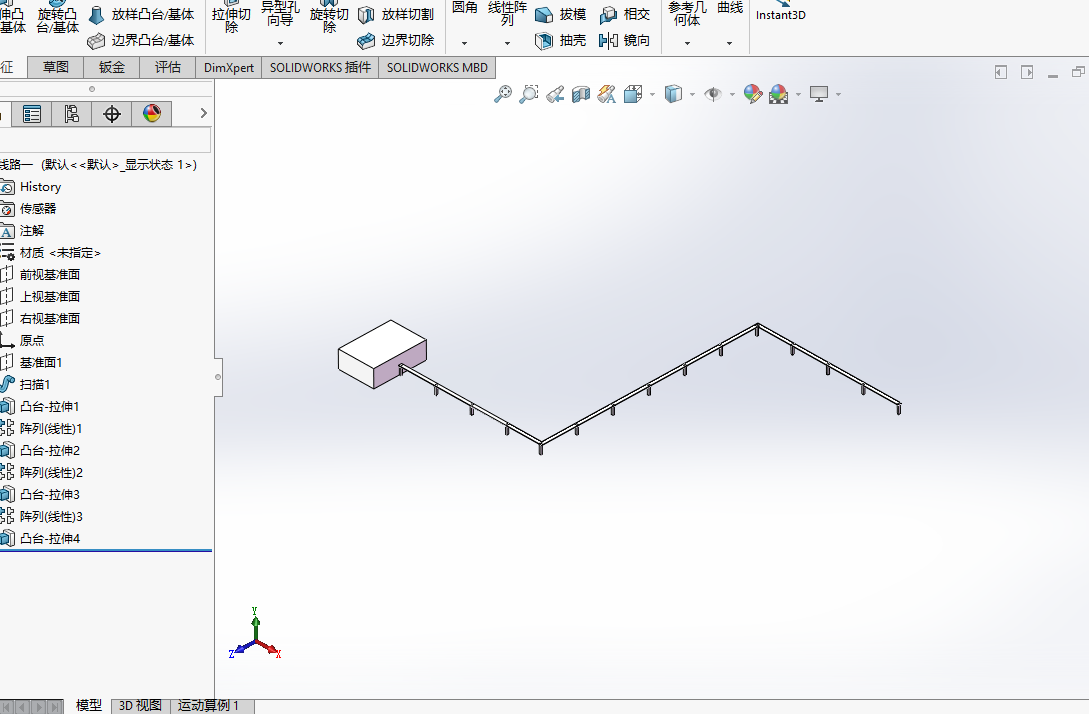
Task: Open the ConfigurationManager panel tab
Action: tap(72, 114)
